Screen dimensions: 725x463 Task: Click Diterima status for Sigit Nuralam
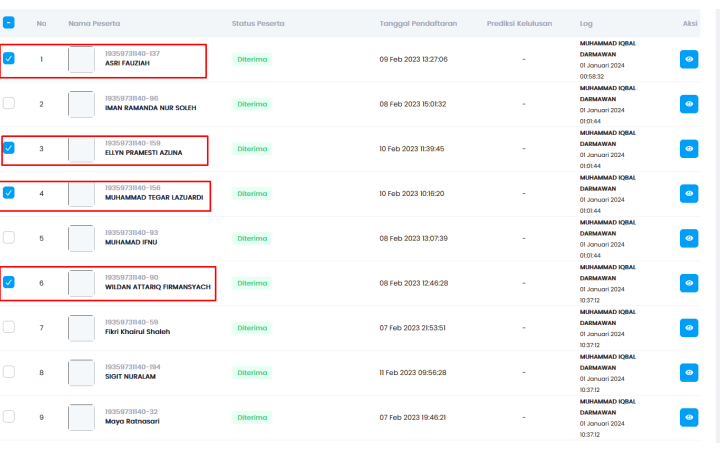(x=252, y=372)
